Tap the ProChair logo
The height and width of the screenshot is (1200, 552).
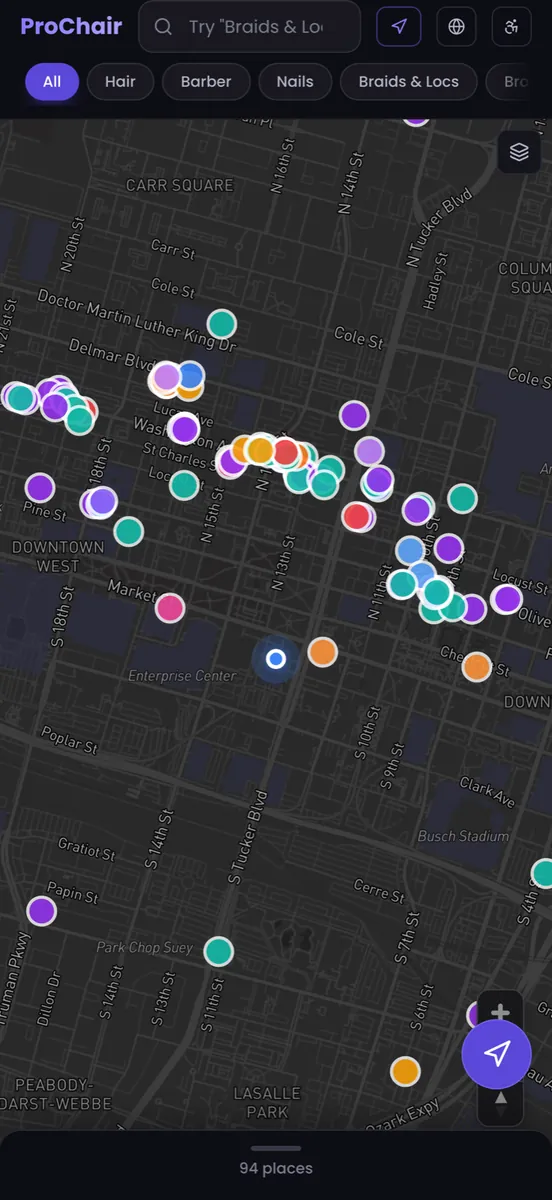(x=71, y=26)
